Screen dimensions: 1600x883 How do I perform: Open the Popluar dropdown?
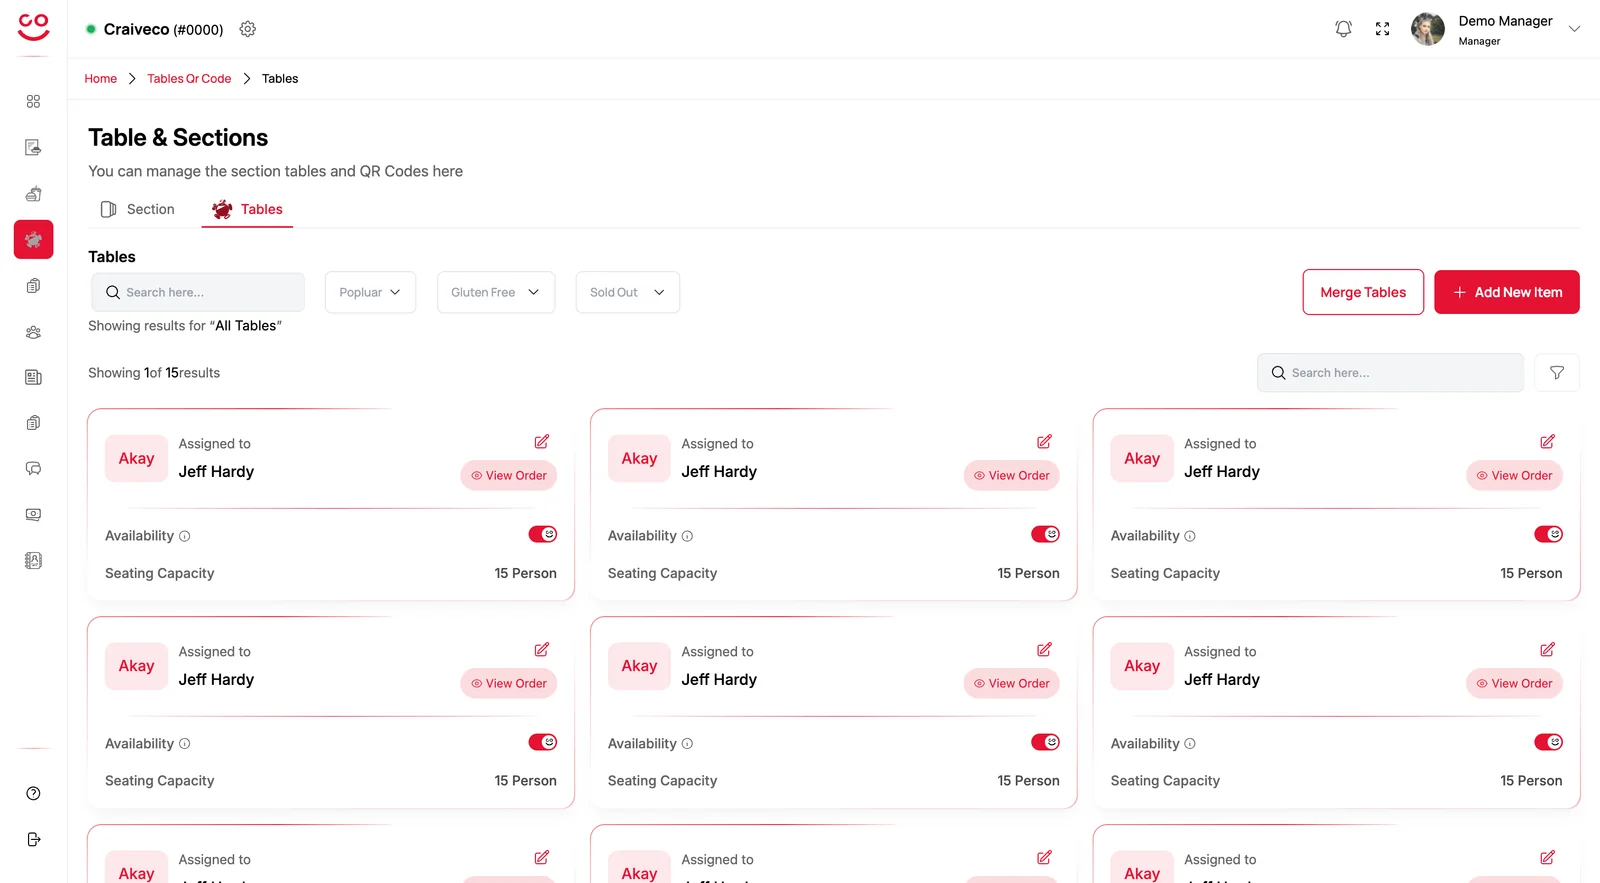[x=370, y=292]
